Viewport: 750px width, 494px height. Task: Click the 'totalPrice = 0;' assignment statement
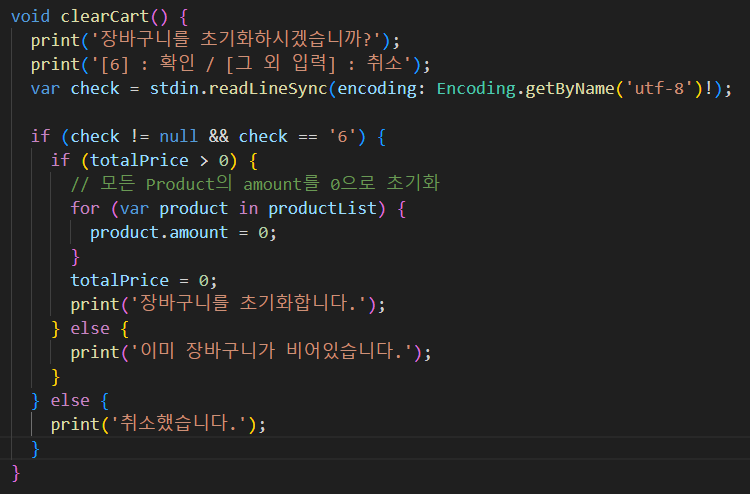click(144, 281)
